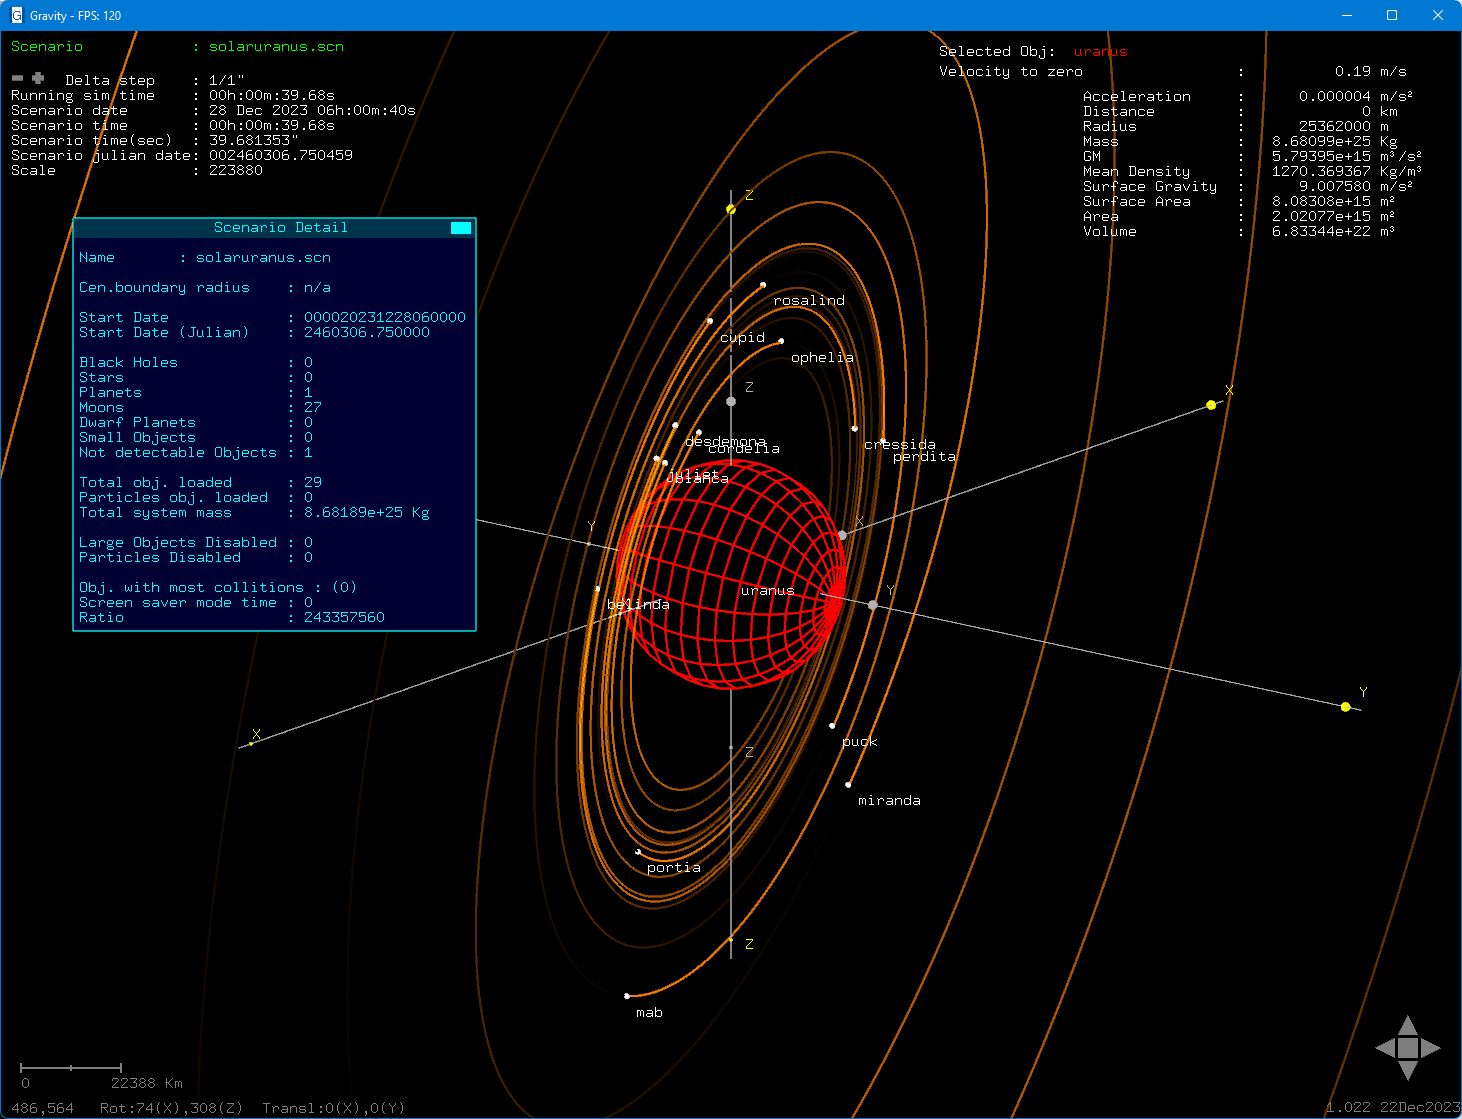The width and height of the screenshot is (1462, 1119).
Task: Click the 'Mean Density' property label
Action: coord(1137,172)
